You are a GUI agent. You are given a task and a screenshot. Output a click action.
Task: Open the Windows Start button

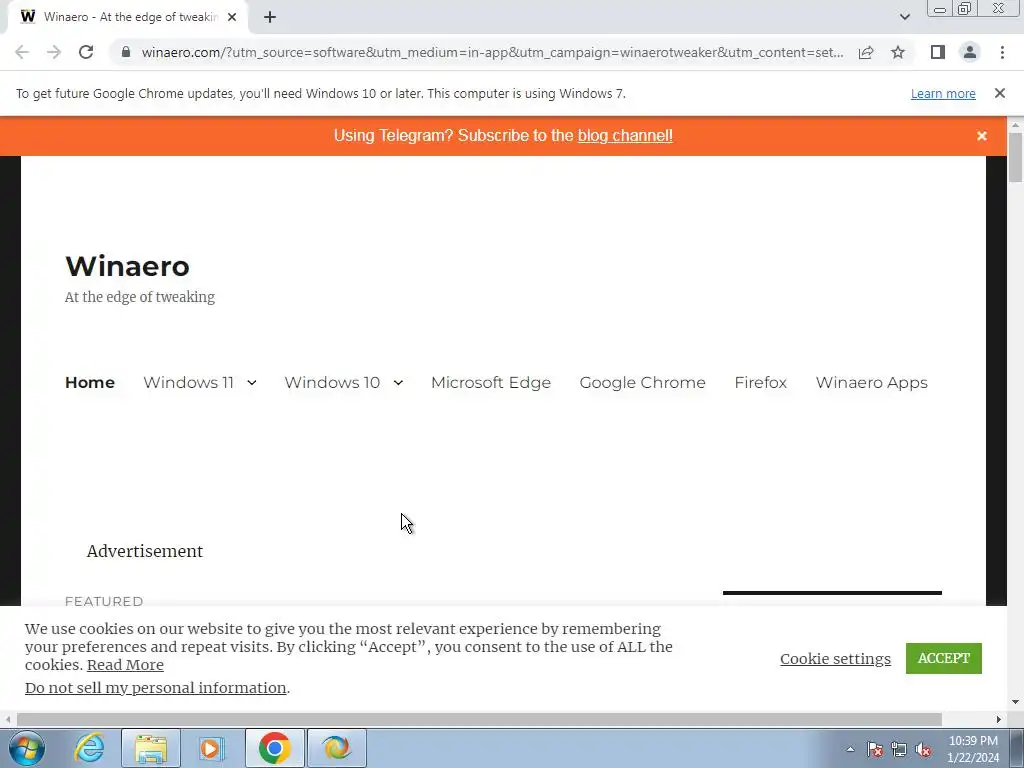[27, 748]
